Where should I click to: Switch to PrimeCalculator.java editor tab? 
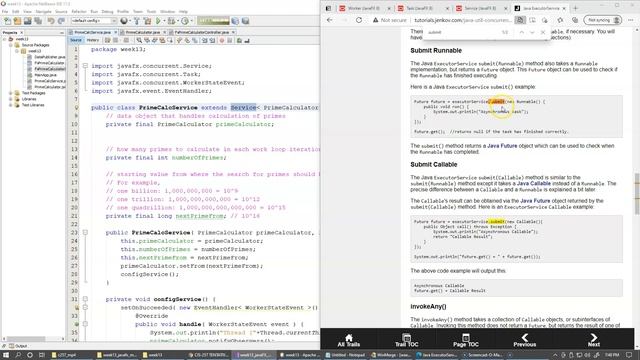click(142, 32)
